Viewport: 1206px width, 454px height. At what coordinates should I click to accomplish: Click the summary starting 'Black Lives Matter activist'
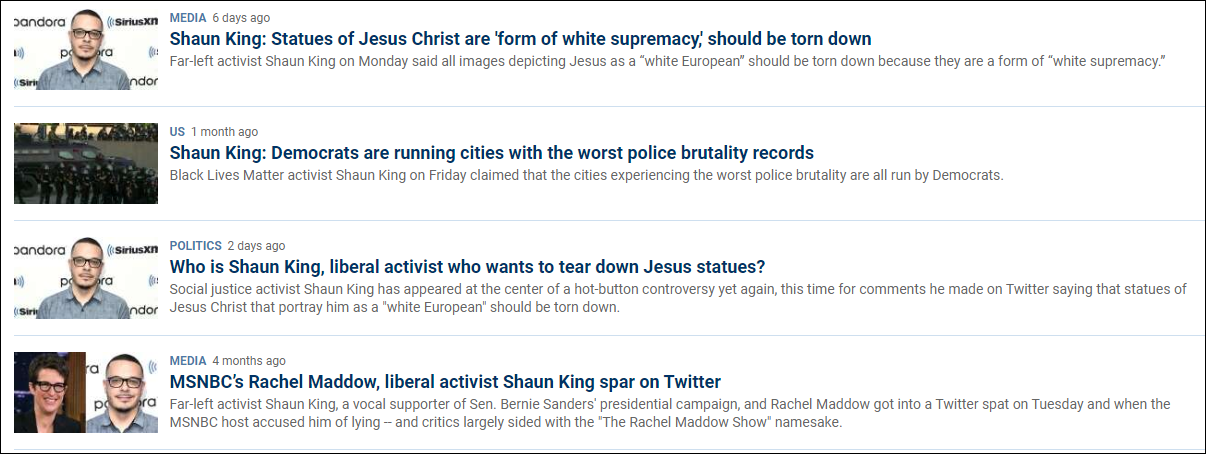(586, 175)
